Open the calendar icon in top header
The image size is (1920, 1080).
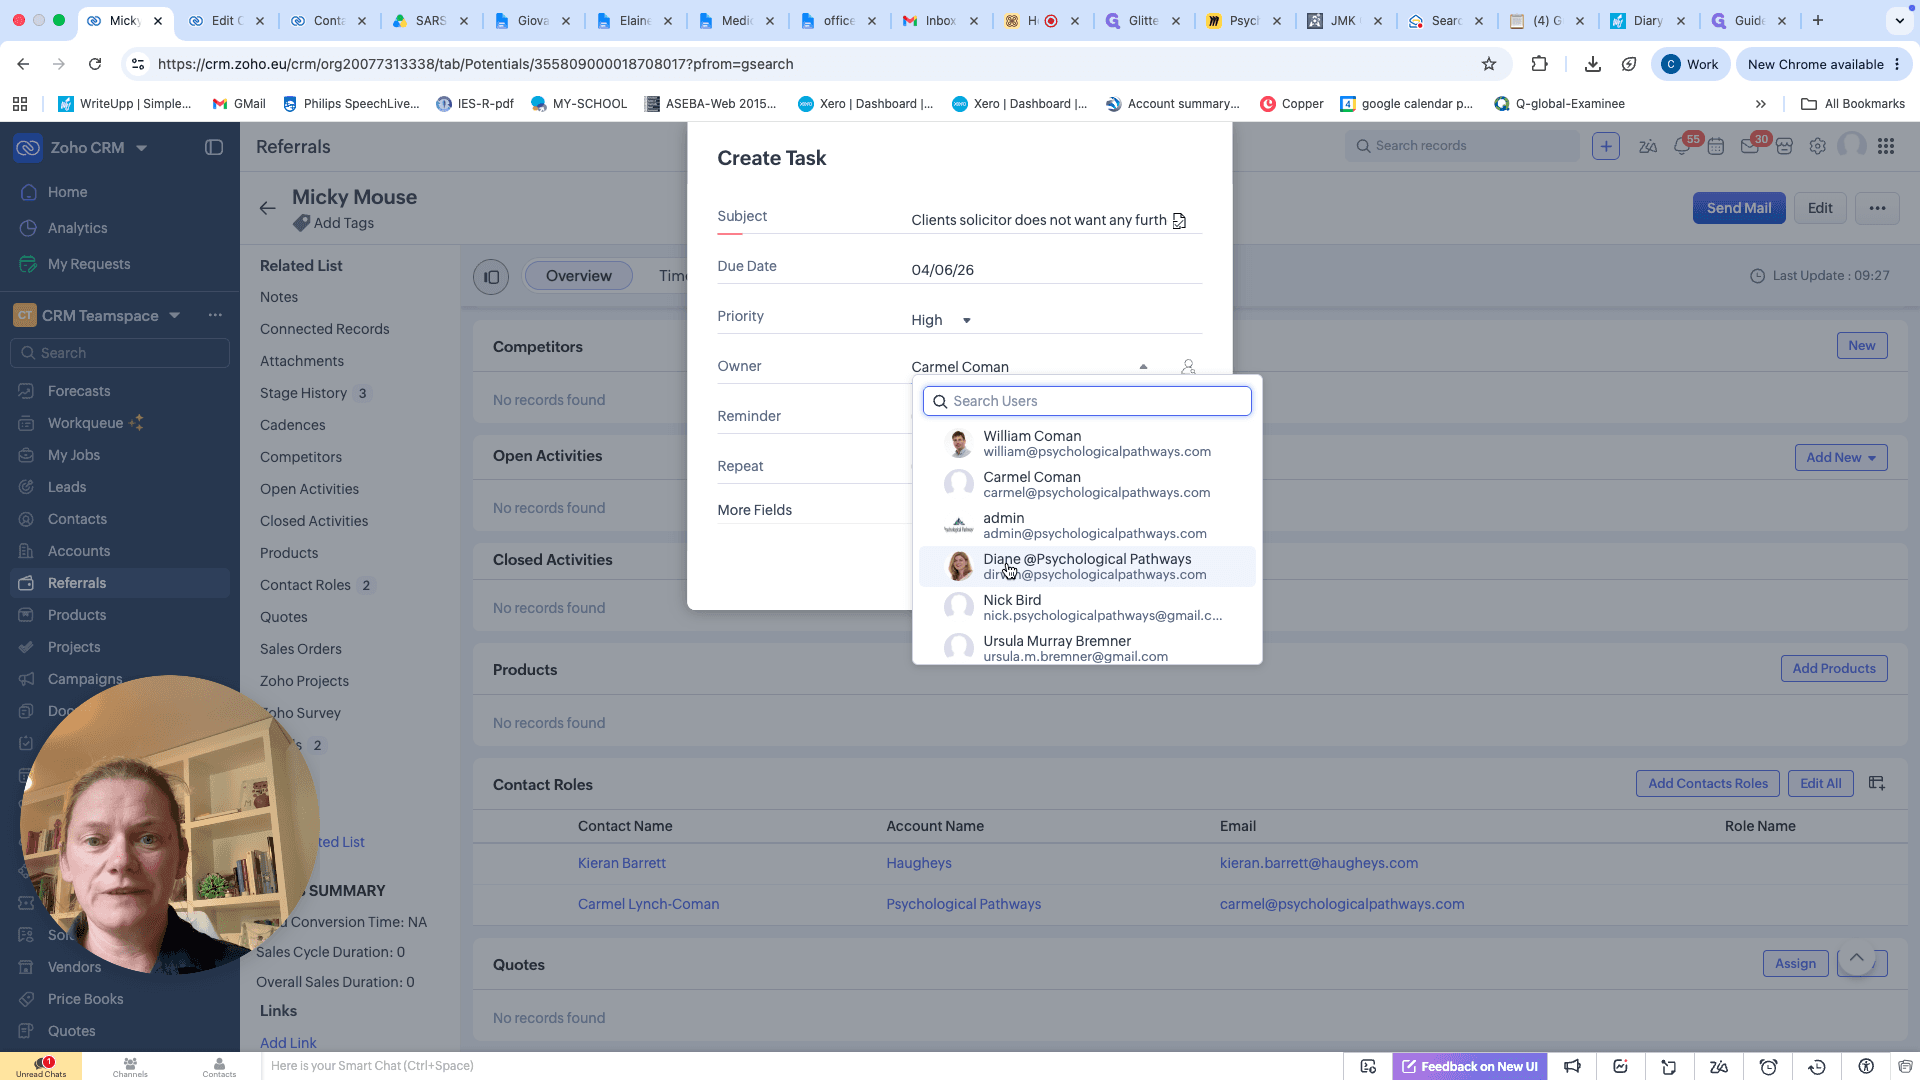[1716, 146]
